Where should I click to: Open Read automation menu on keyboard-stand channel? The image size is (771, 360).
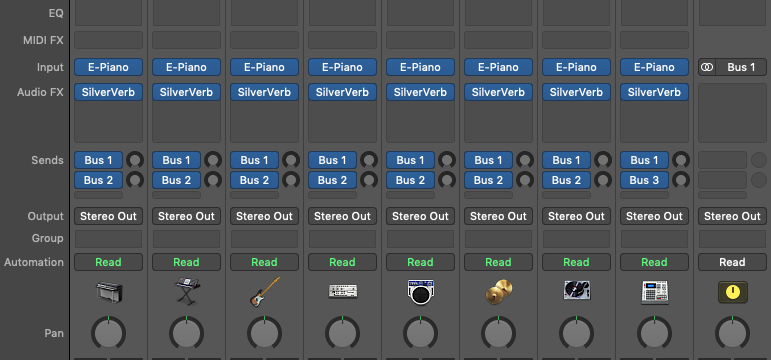pos(186,262)
